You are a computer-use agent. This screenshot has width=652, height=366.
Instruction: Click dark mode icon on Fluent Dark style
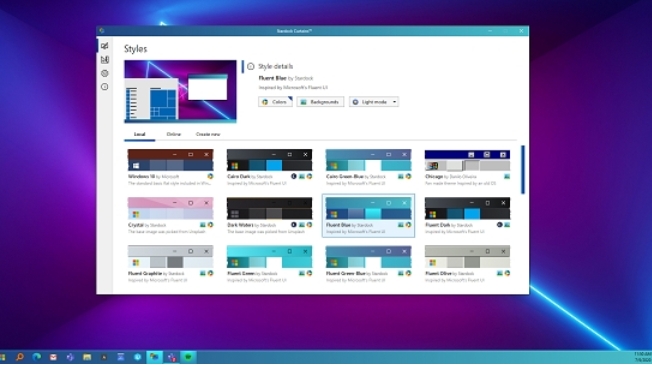(x=499, y=225)
